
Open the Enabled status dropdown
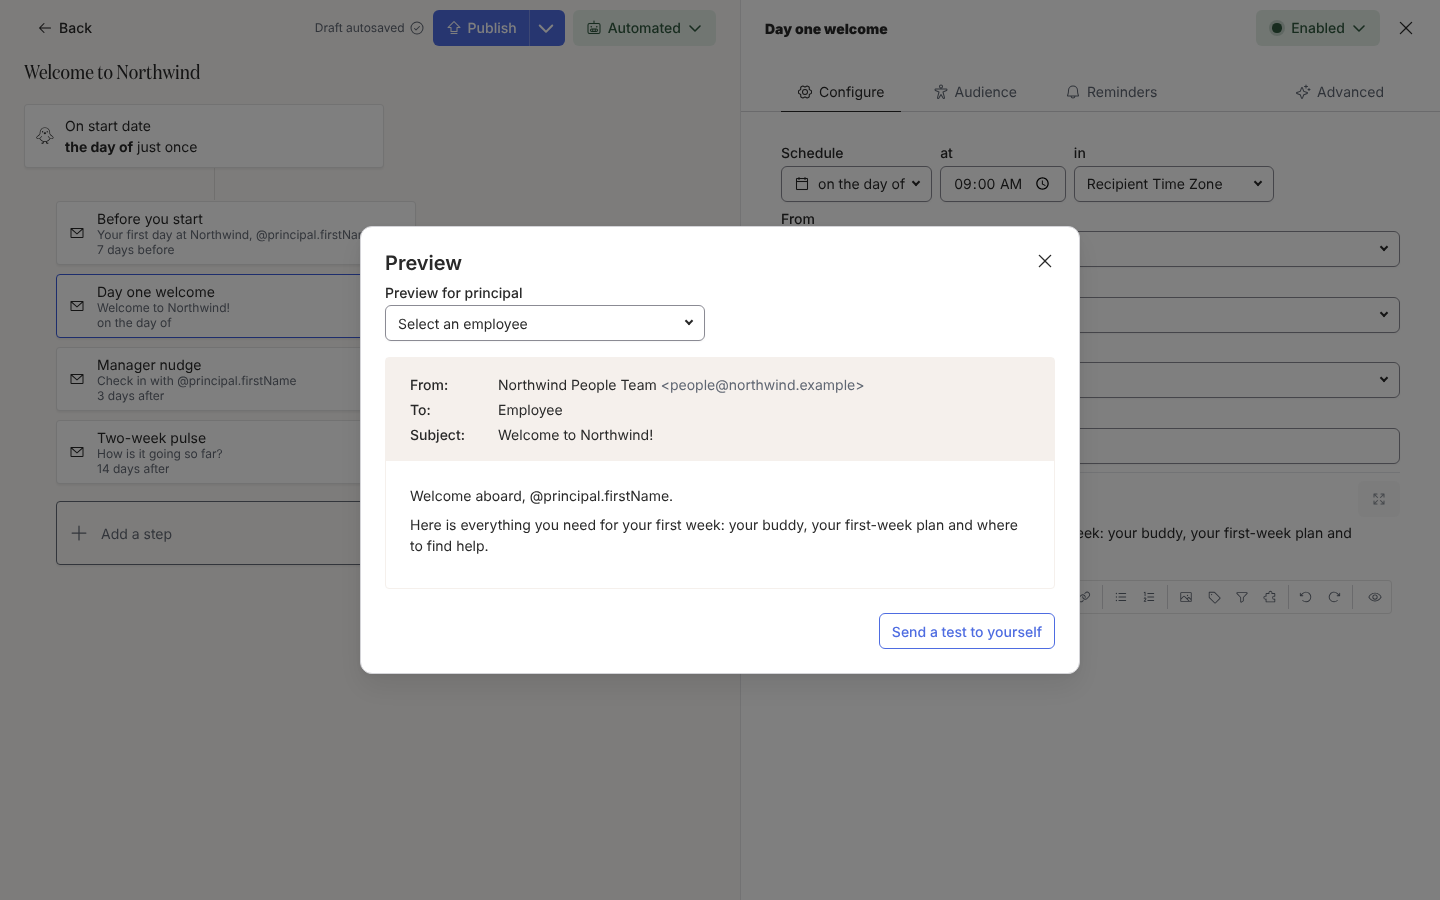1318,28
